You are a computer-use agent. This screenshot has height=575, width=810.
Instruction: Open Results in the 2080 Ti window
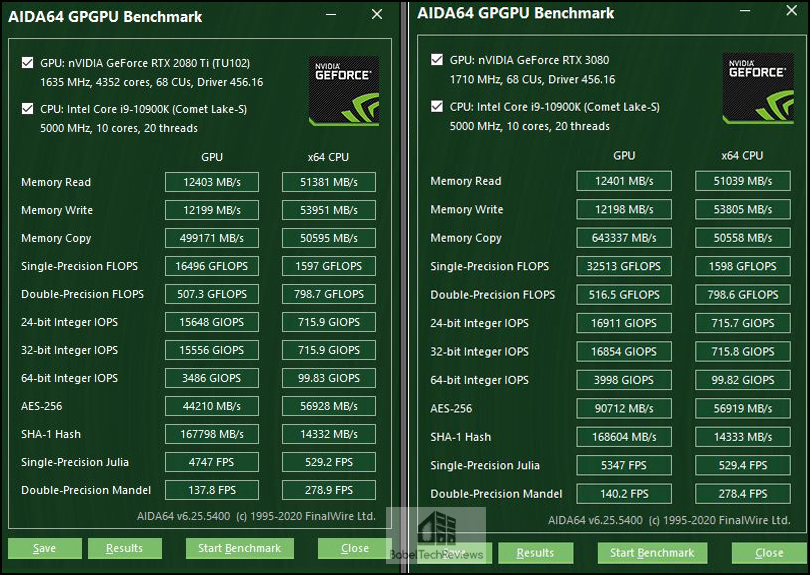click(x=124, y=548)
